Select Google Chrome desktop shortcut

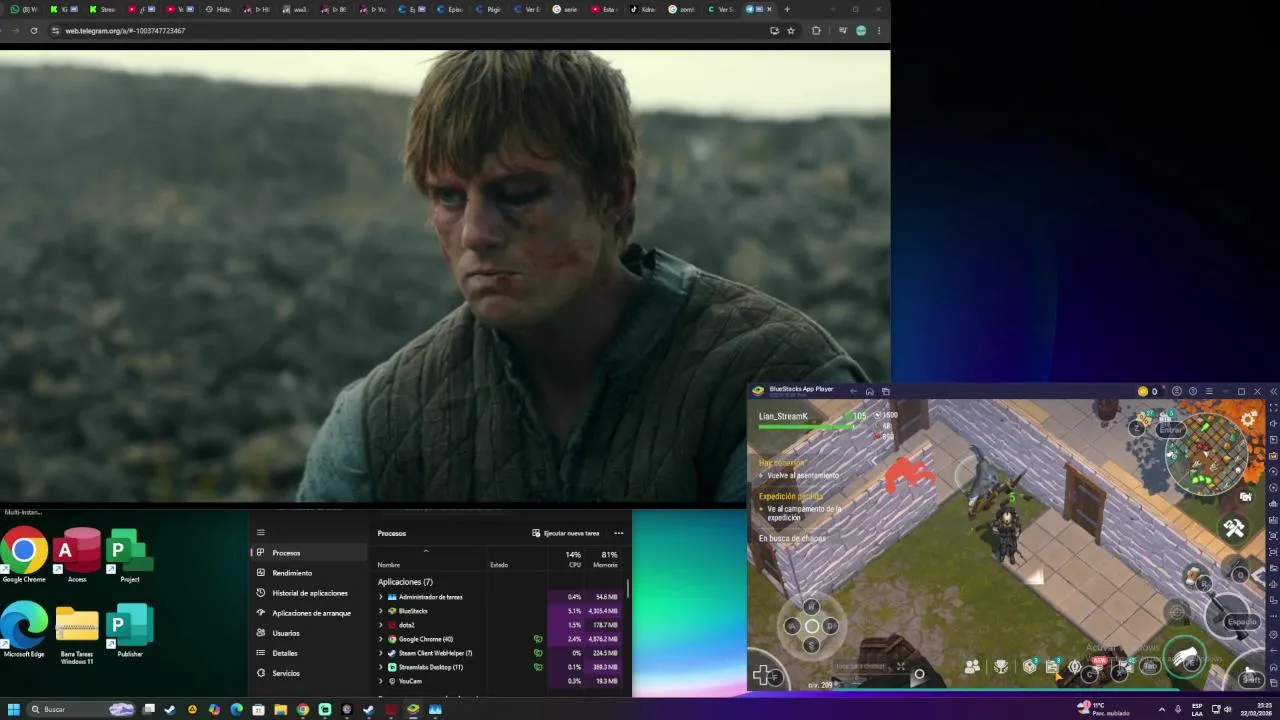24,555
